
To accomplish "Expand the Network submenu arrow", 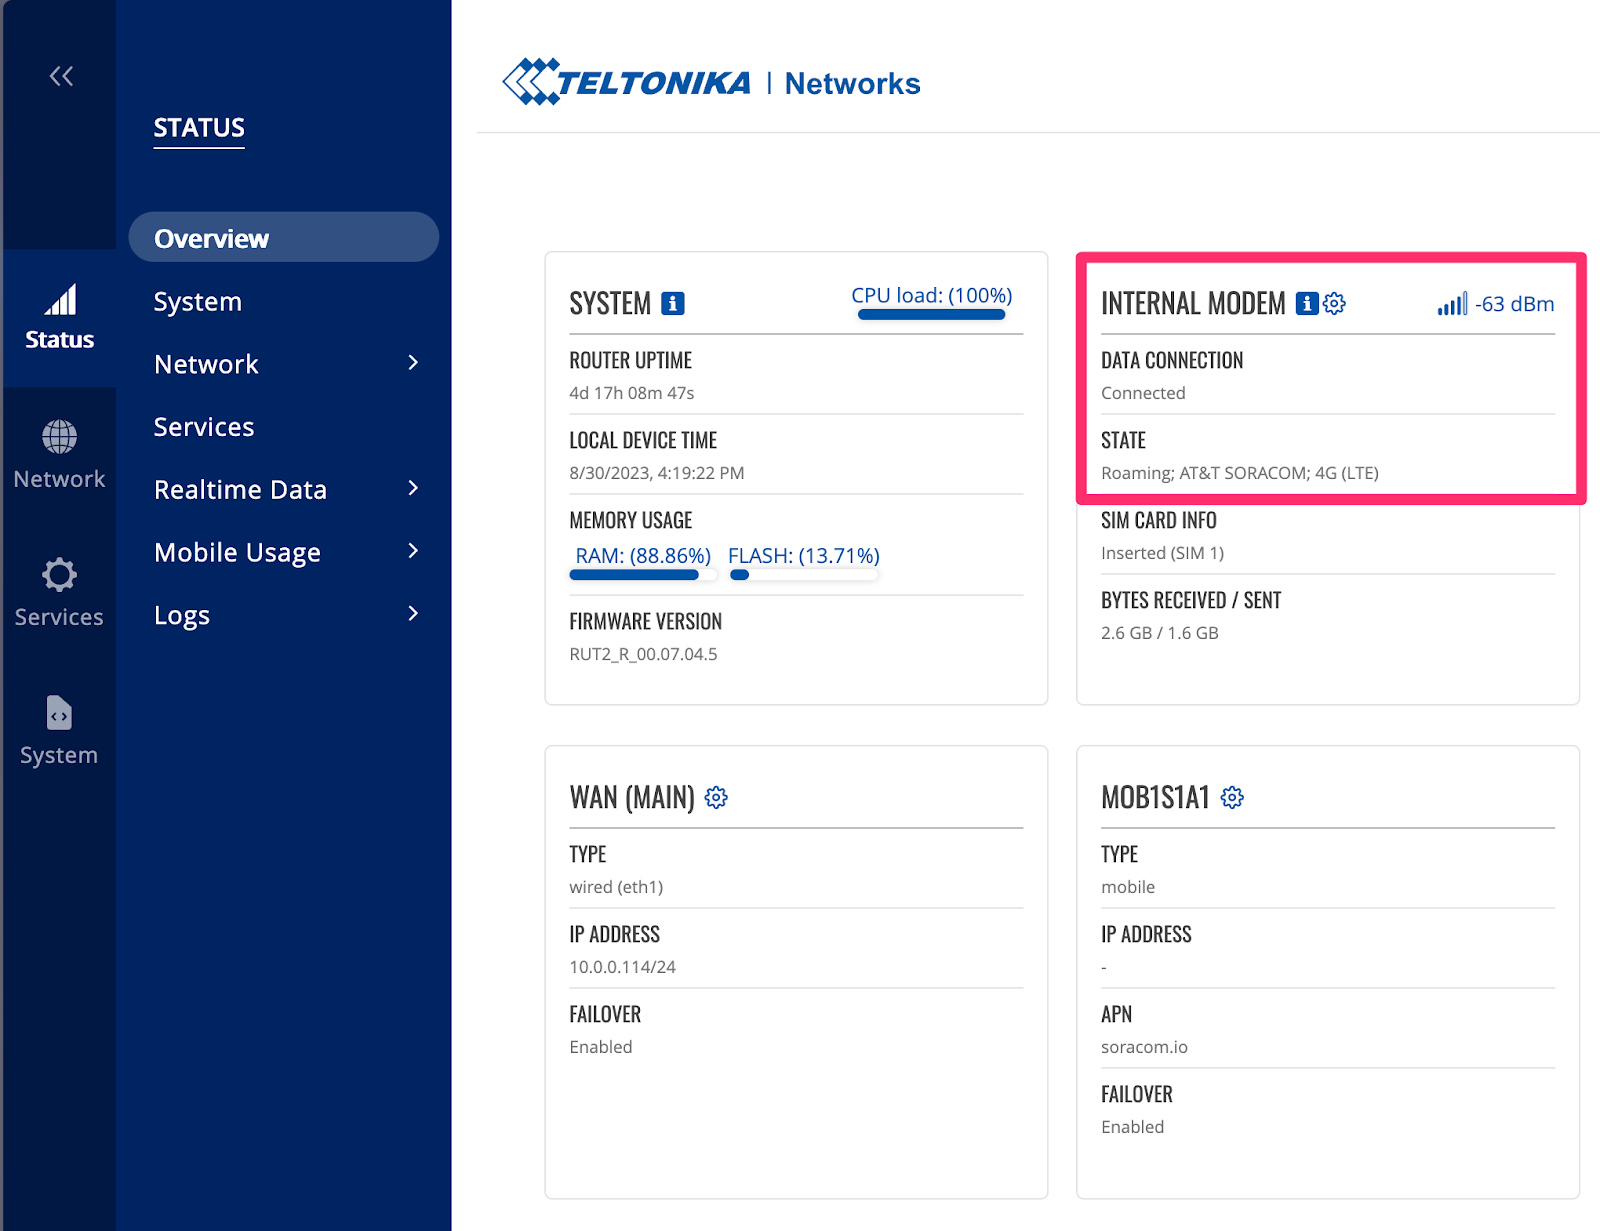I will [x=413, y=363].
